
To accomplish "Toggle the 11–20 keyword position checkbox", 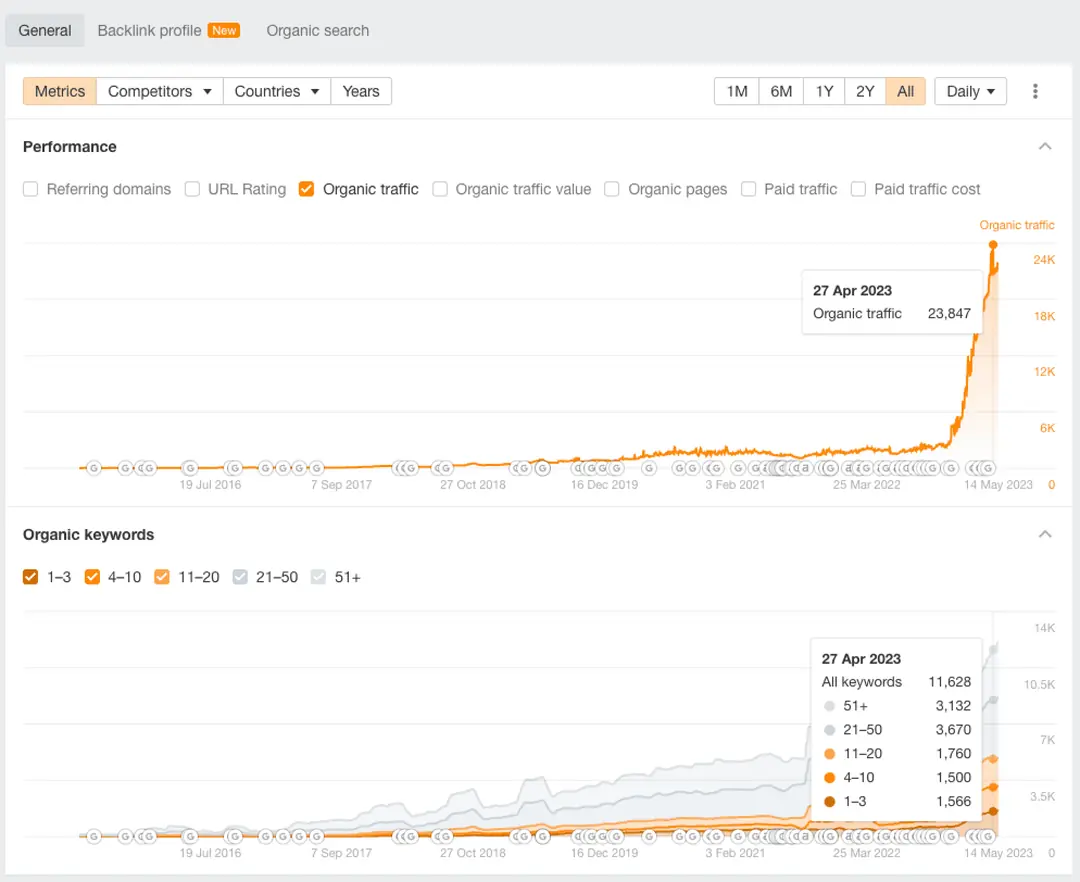I will pyautogui.click(x=162, y=577).
